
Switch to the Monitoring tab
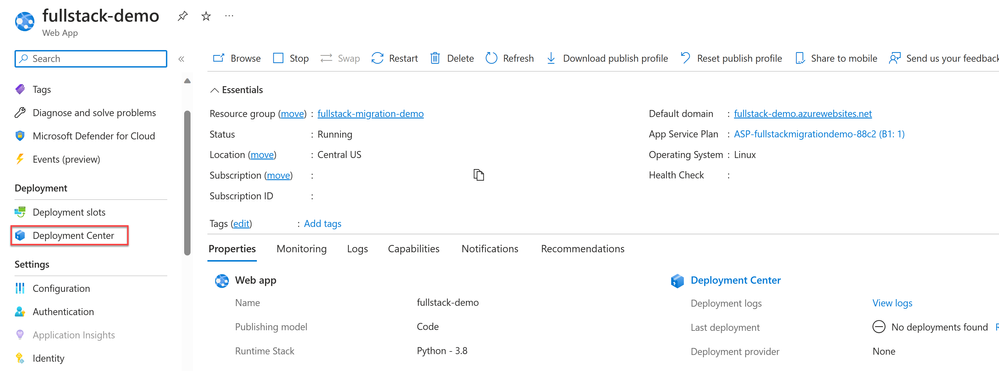[x=301, y=249]
